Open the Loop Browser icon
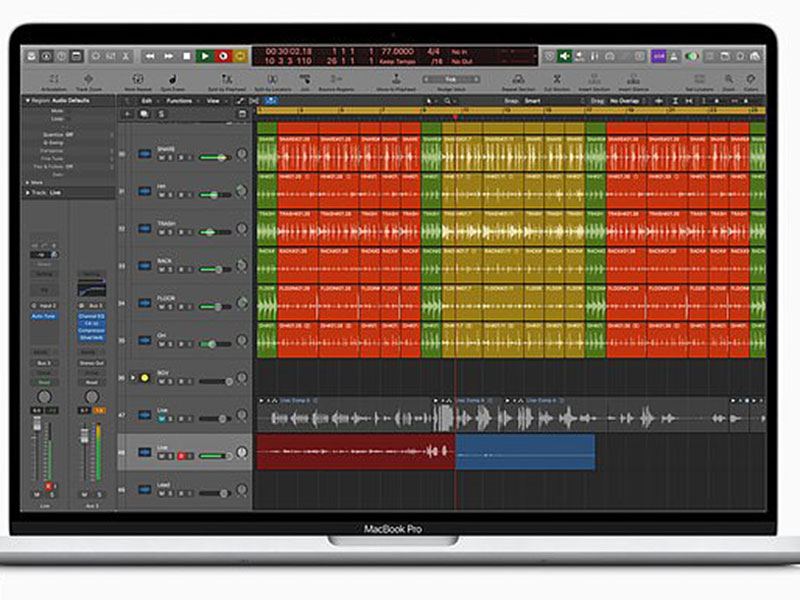 (x=740, y=56)
